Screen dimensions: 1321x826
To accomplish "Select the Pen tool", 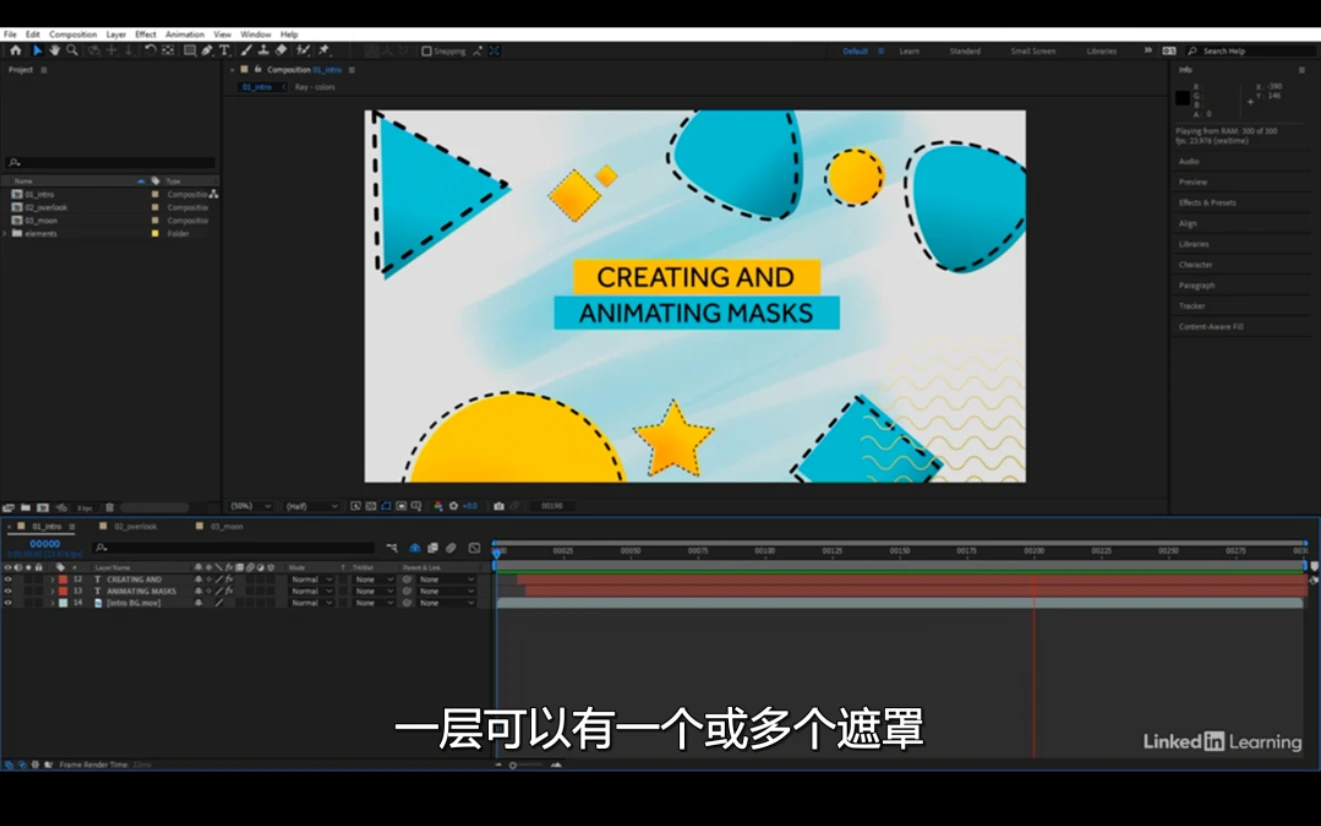I will coord(207,51).
